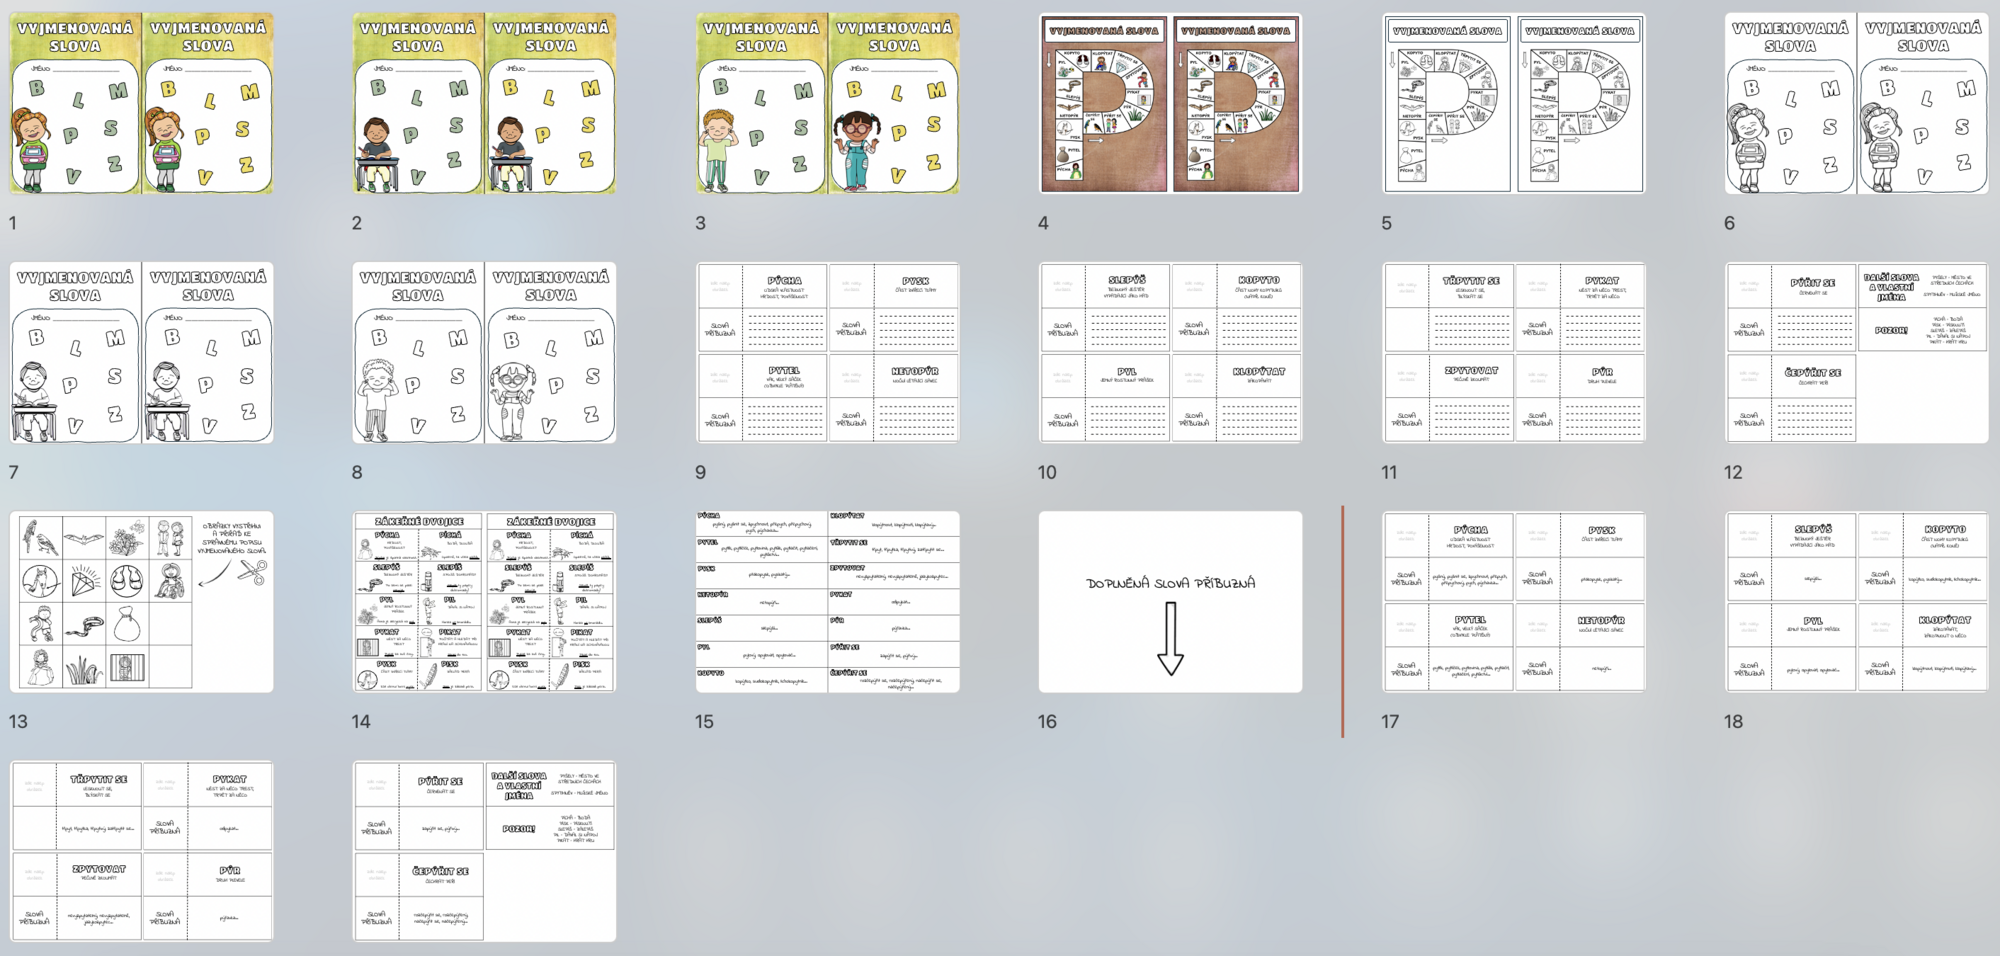Select slide 16, Doplněná slova příbuzná arrow
The width and height of the screenshot is (2000, 956).
1170,601
